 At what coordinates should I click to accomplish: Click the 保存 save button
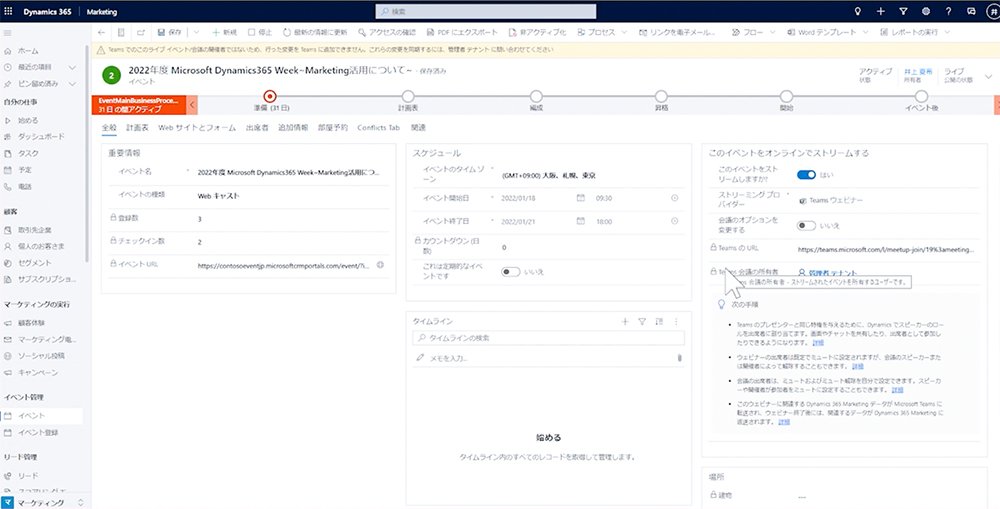170,32
